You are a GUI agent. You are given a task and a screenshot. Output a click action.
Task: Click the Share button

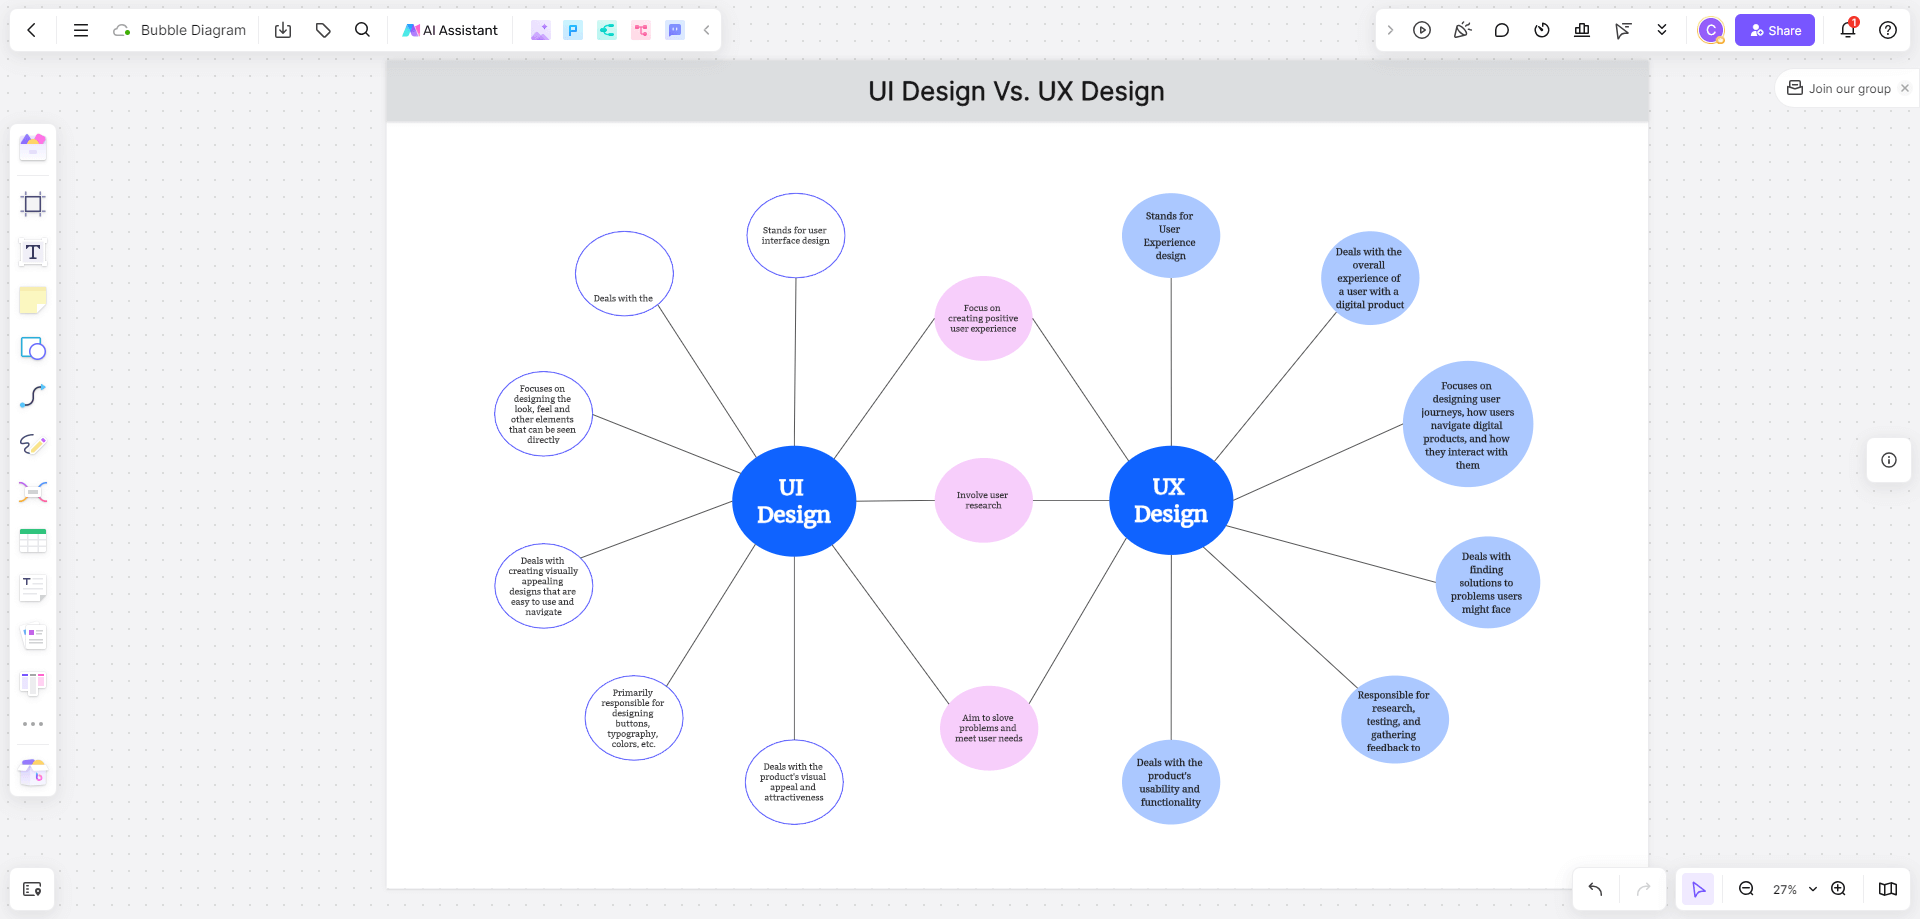pyautogui.click(x=1774, y=30)
